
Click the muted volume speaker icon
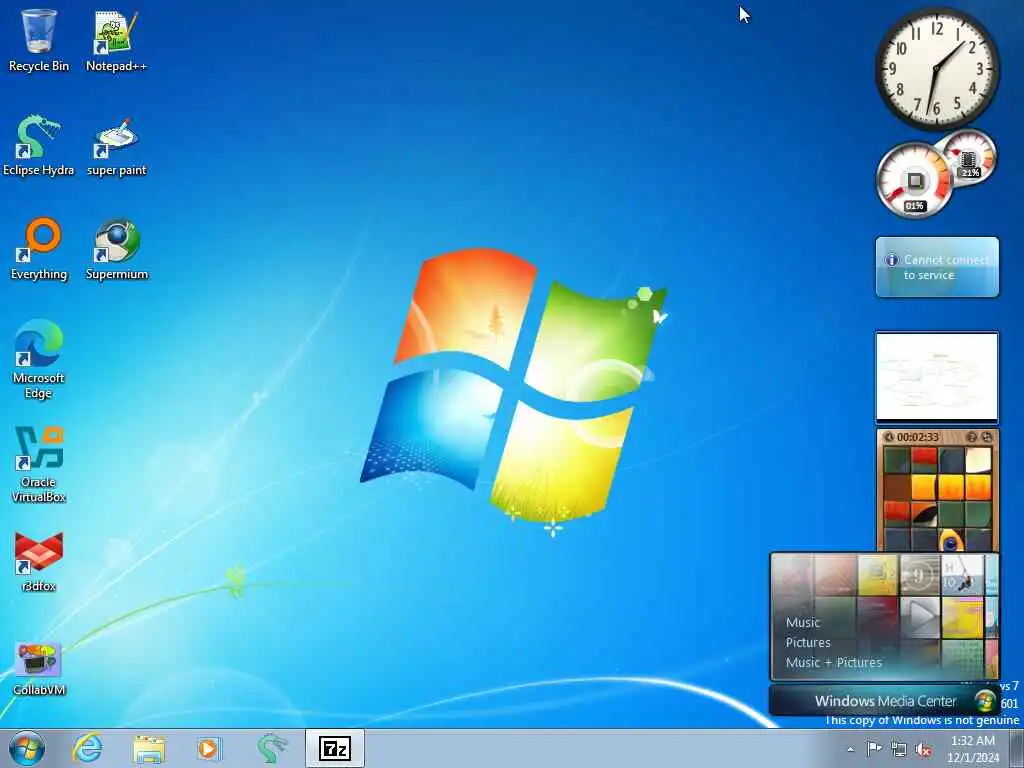[x=923, y=750]
